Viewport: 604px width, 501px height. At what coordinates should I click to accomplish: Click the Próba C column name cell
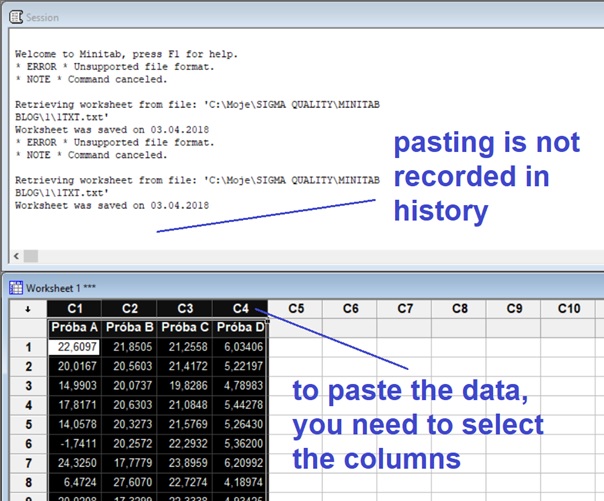(x=186, y=328)
